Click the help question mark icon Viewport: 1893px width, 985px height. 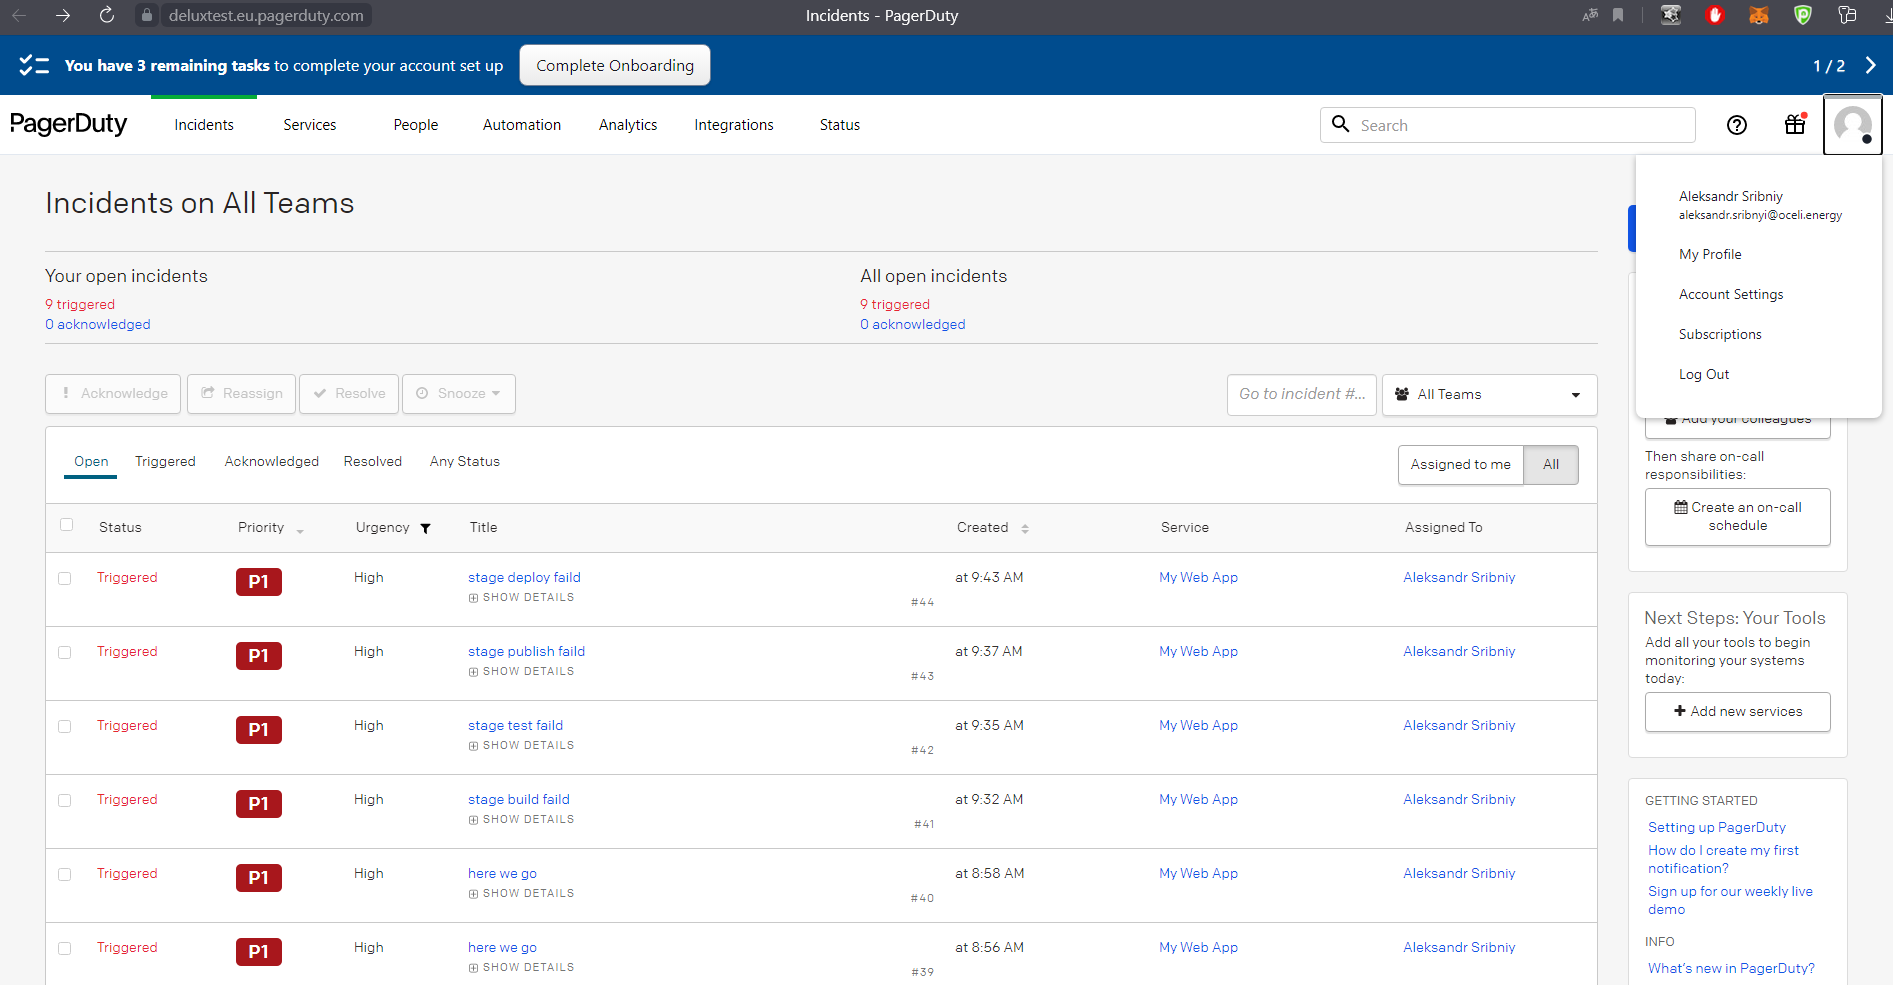(1737, 125)
